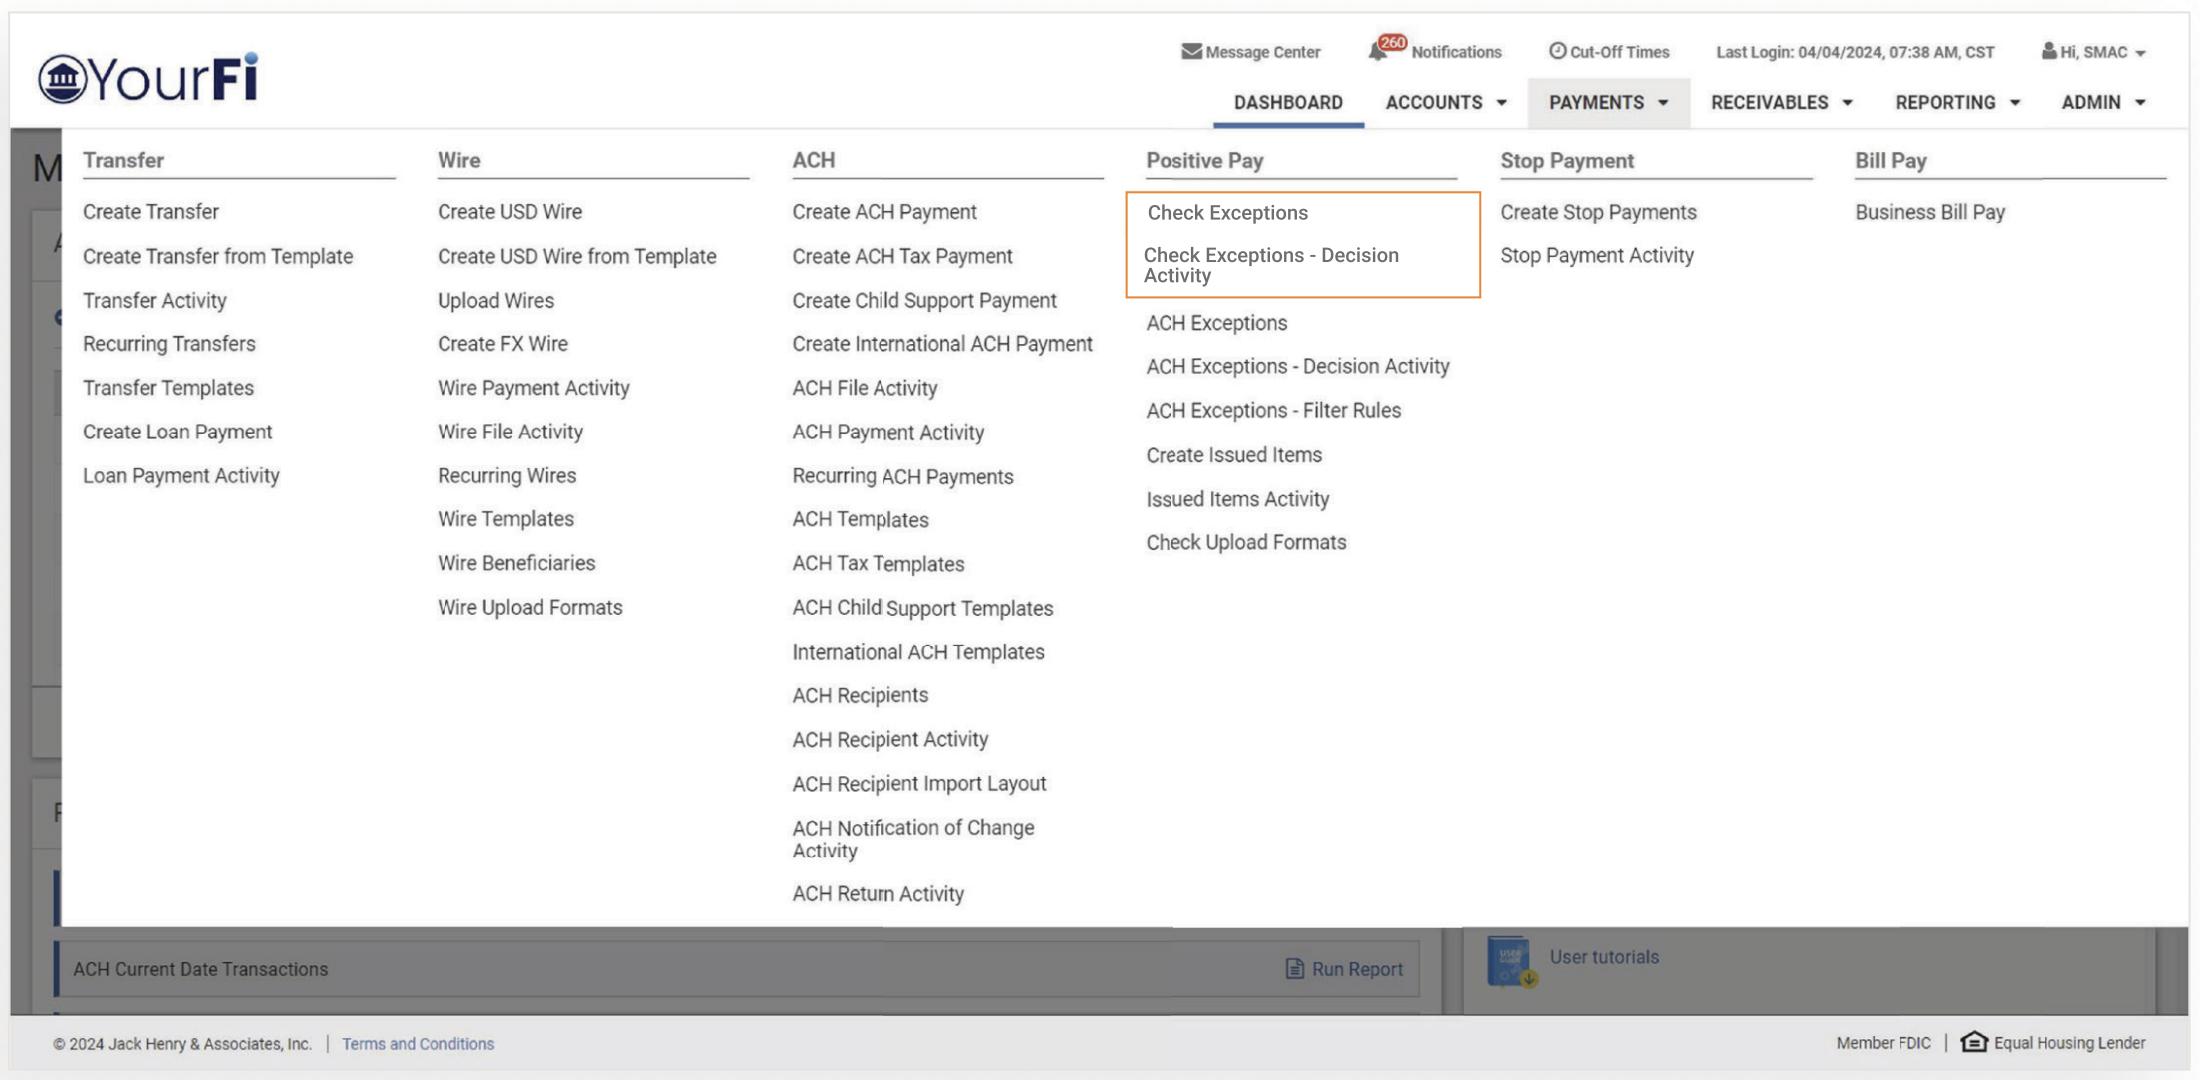The width and height of the screenshot is (2200, 1080).
Task: Open Terms and Conditions link
Action: (418, 1043)
